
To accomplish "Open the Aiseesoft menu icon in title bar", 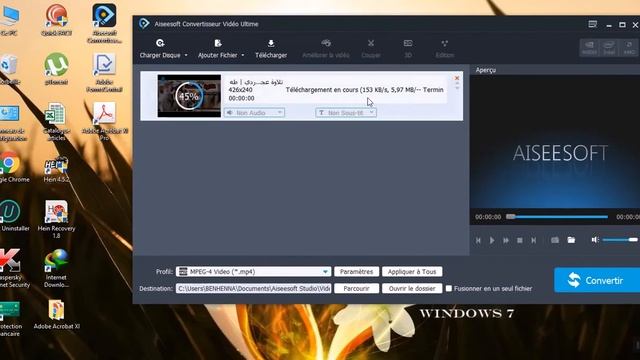I will click(593, 24).
